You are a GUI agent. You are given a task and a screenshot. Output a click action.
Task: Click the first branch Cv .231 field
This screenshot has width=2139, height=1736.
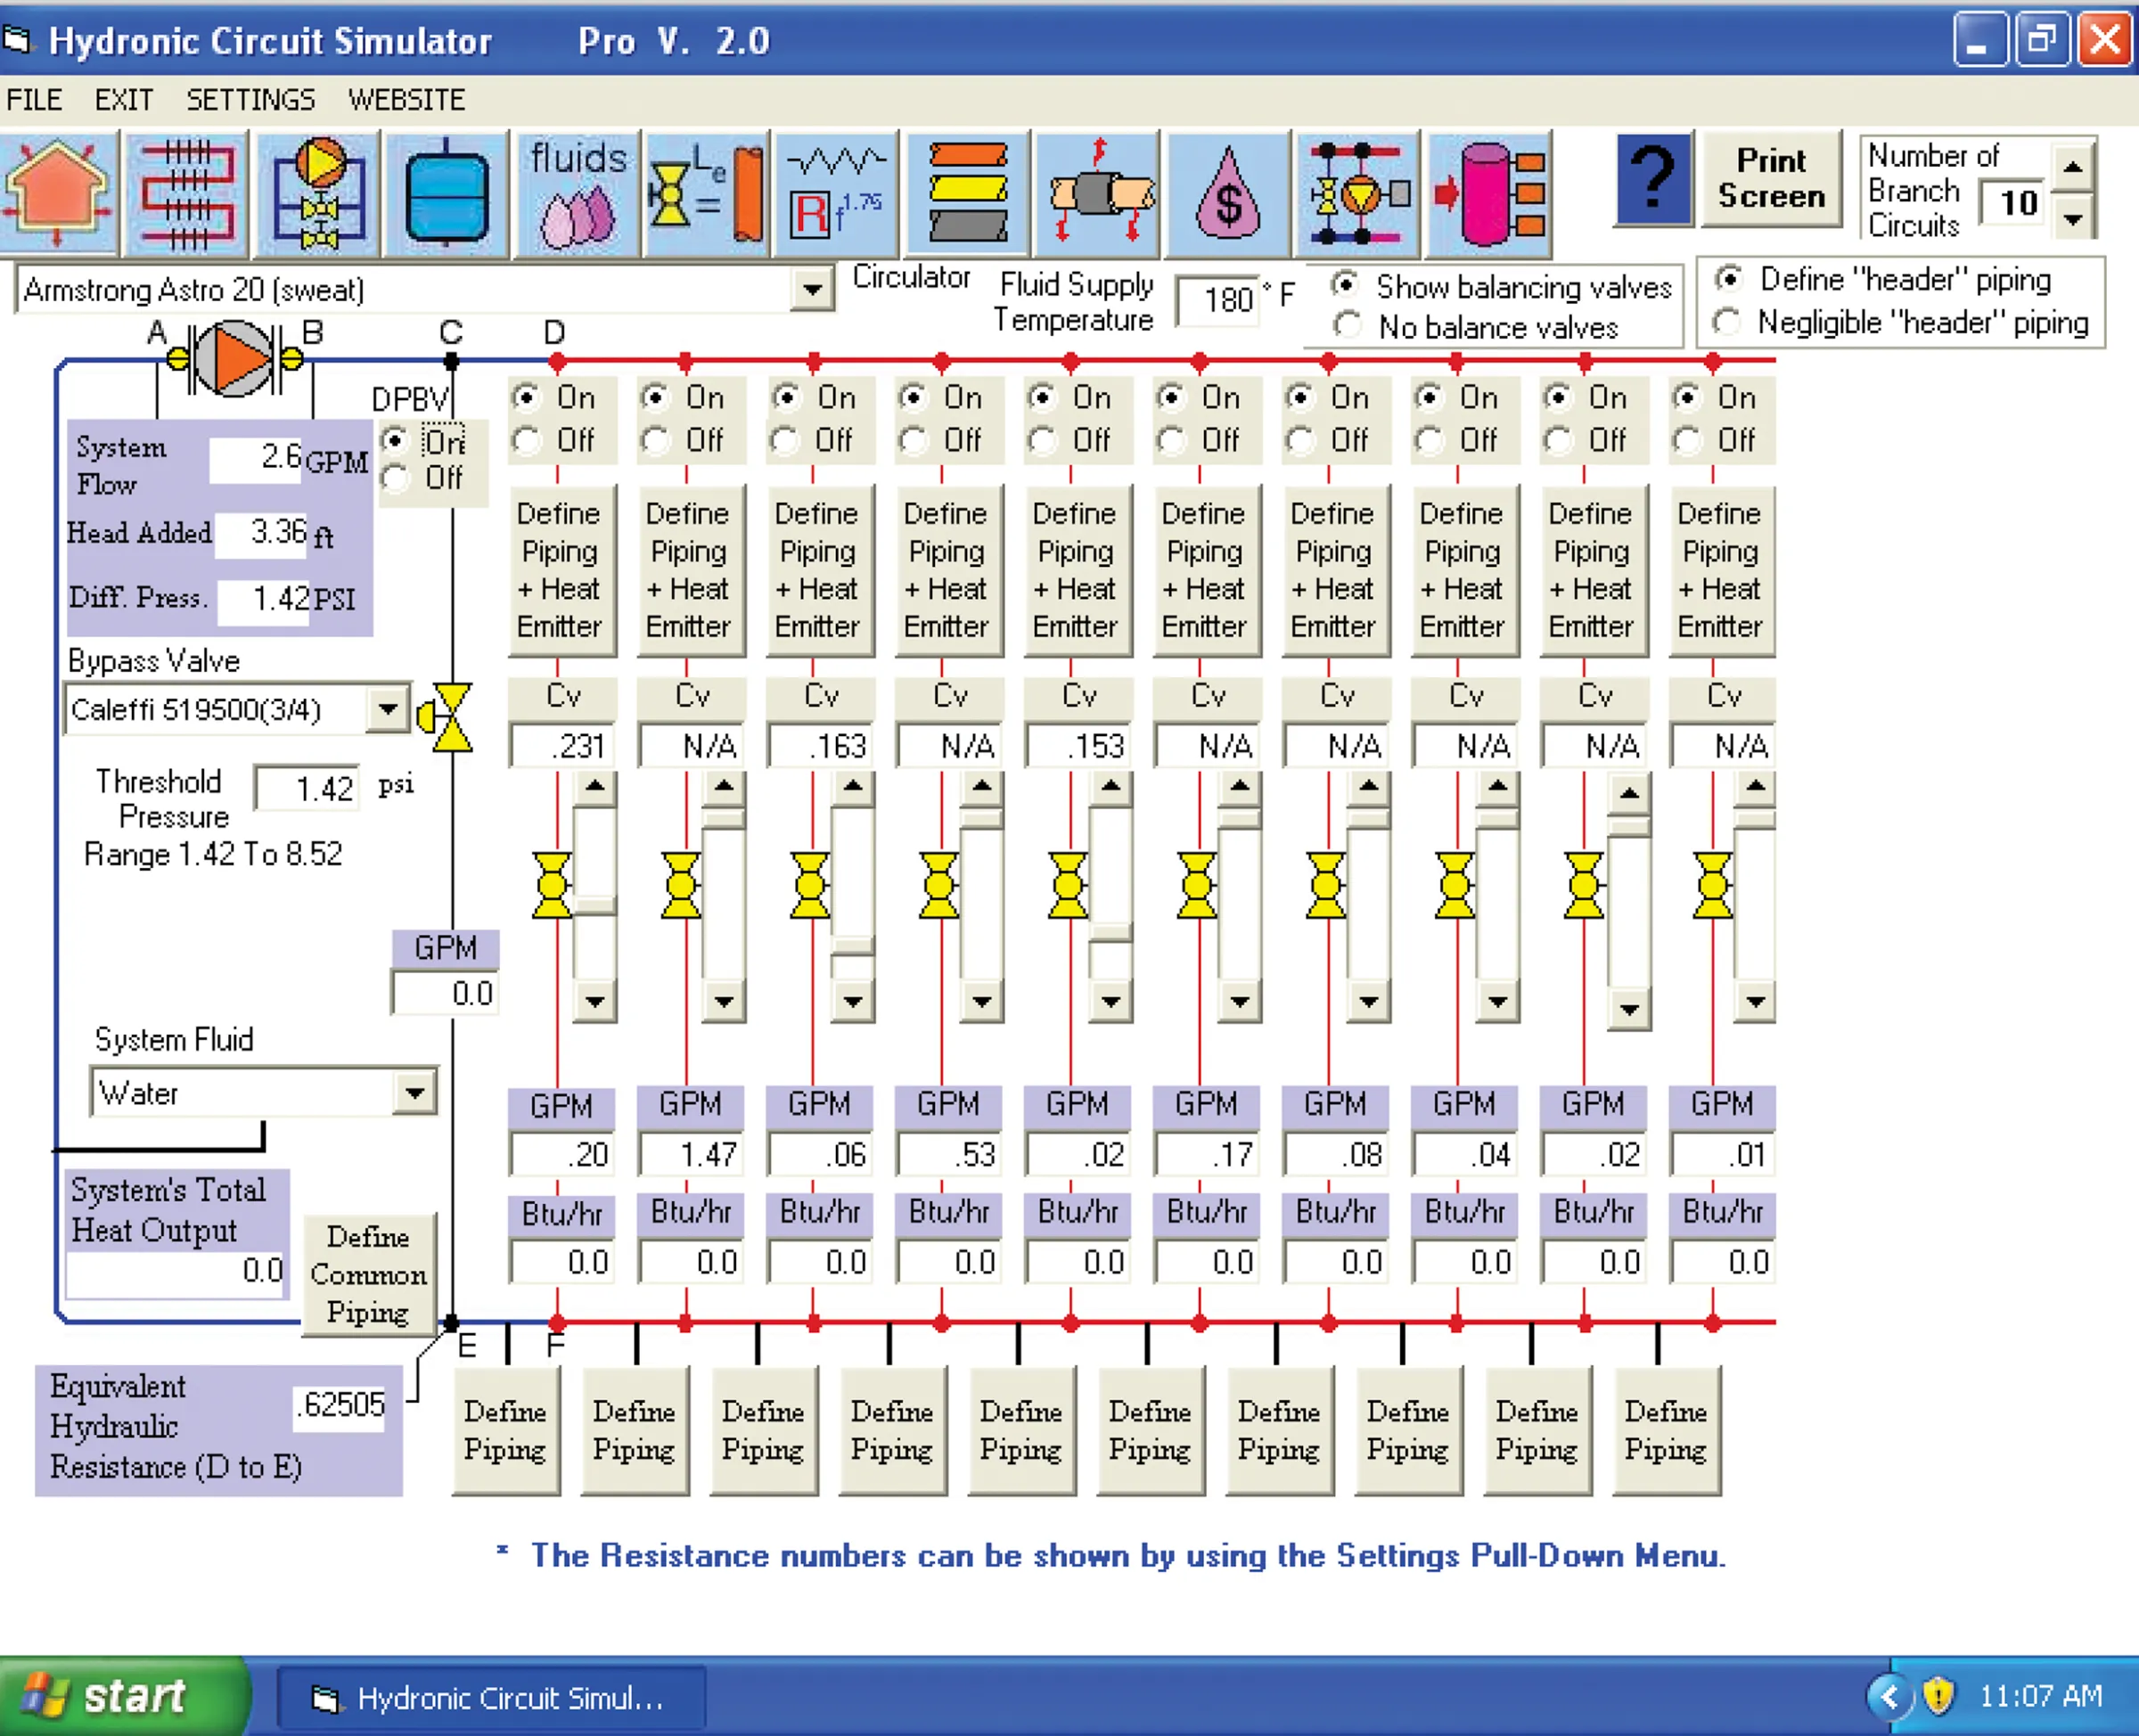click(x=561, y=745)
